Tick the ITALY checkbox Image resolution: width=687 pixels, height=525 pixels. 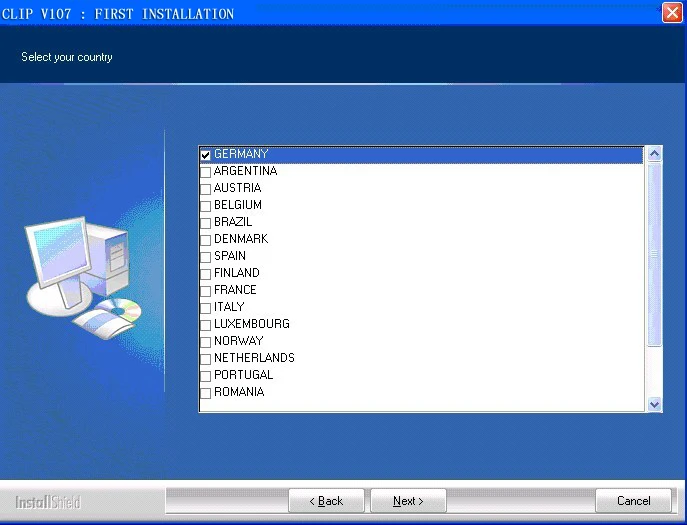coord(205,308)
